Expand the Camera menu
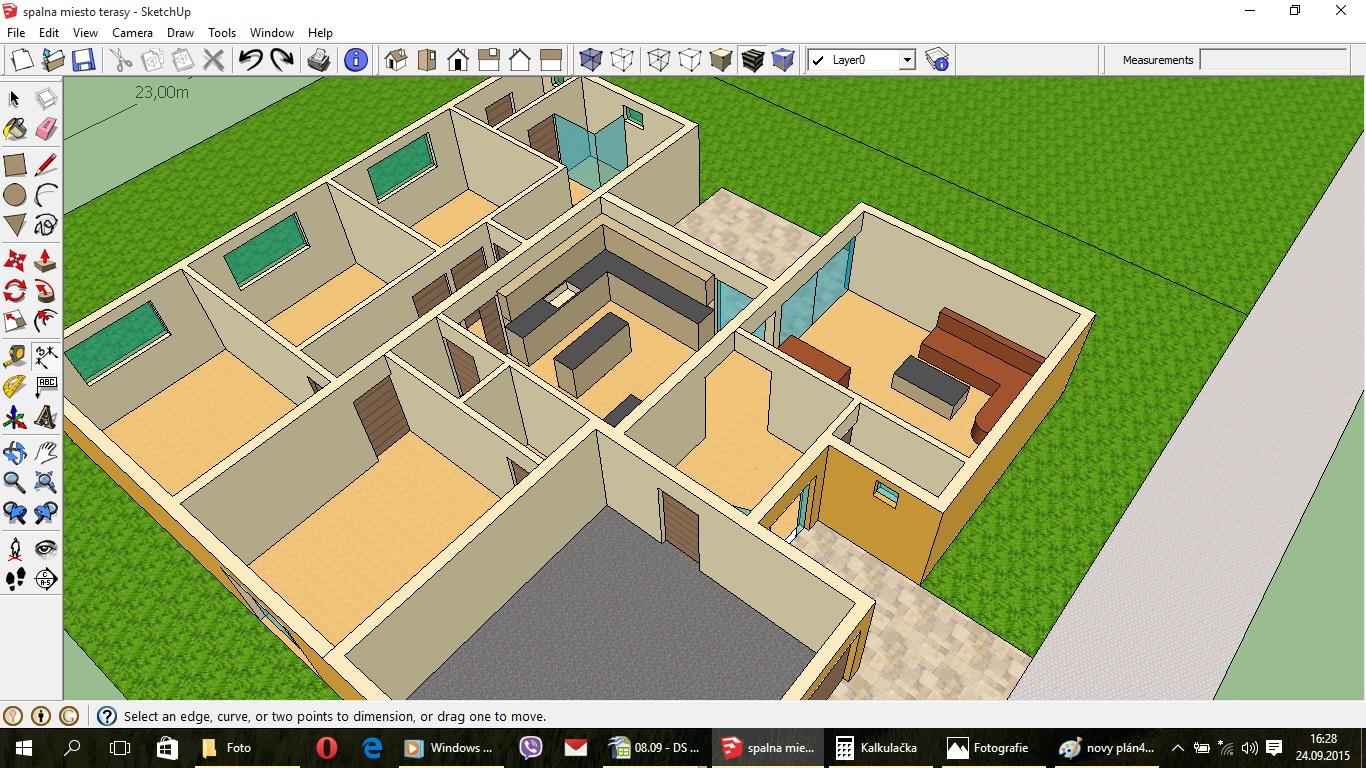The height and width of the screenshot is (768, 1366). 132,33
